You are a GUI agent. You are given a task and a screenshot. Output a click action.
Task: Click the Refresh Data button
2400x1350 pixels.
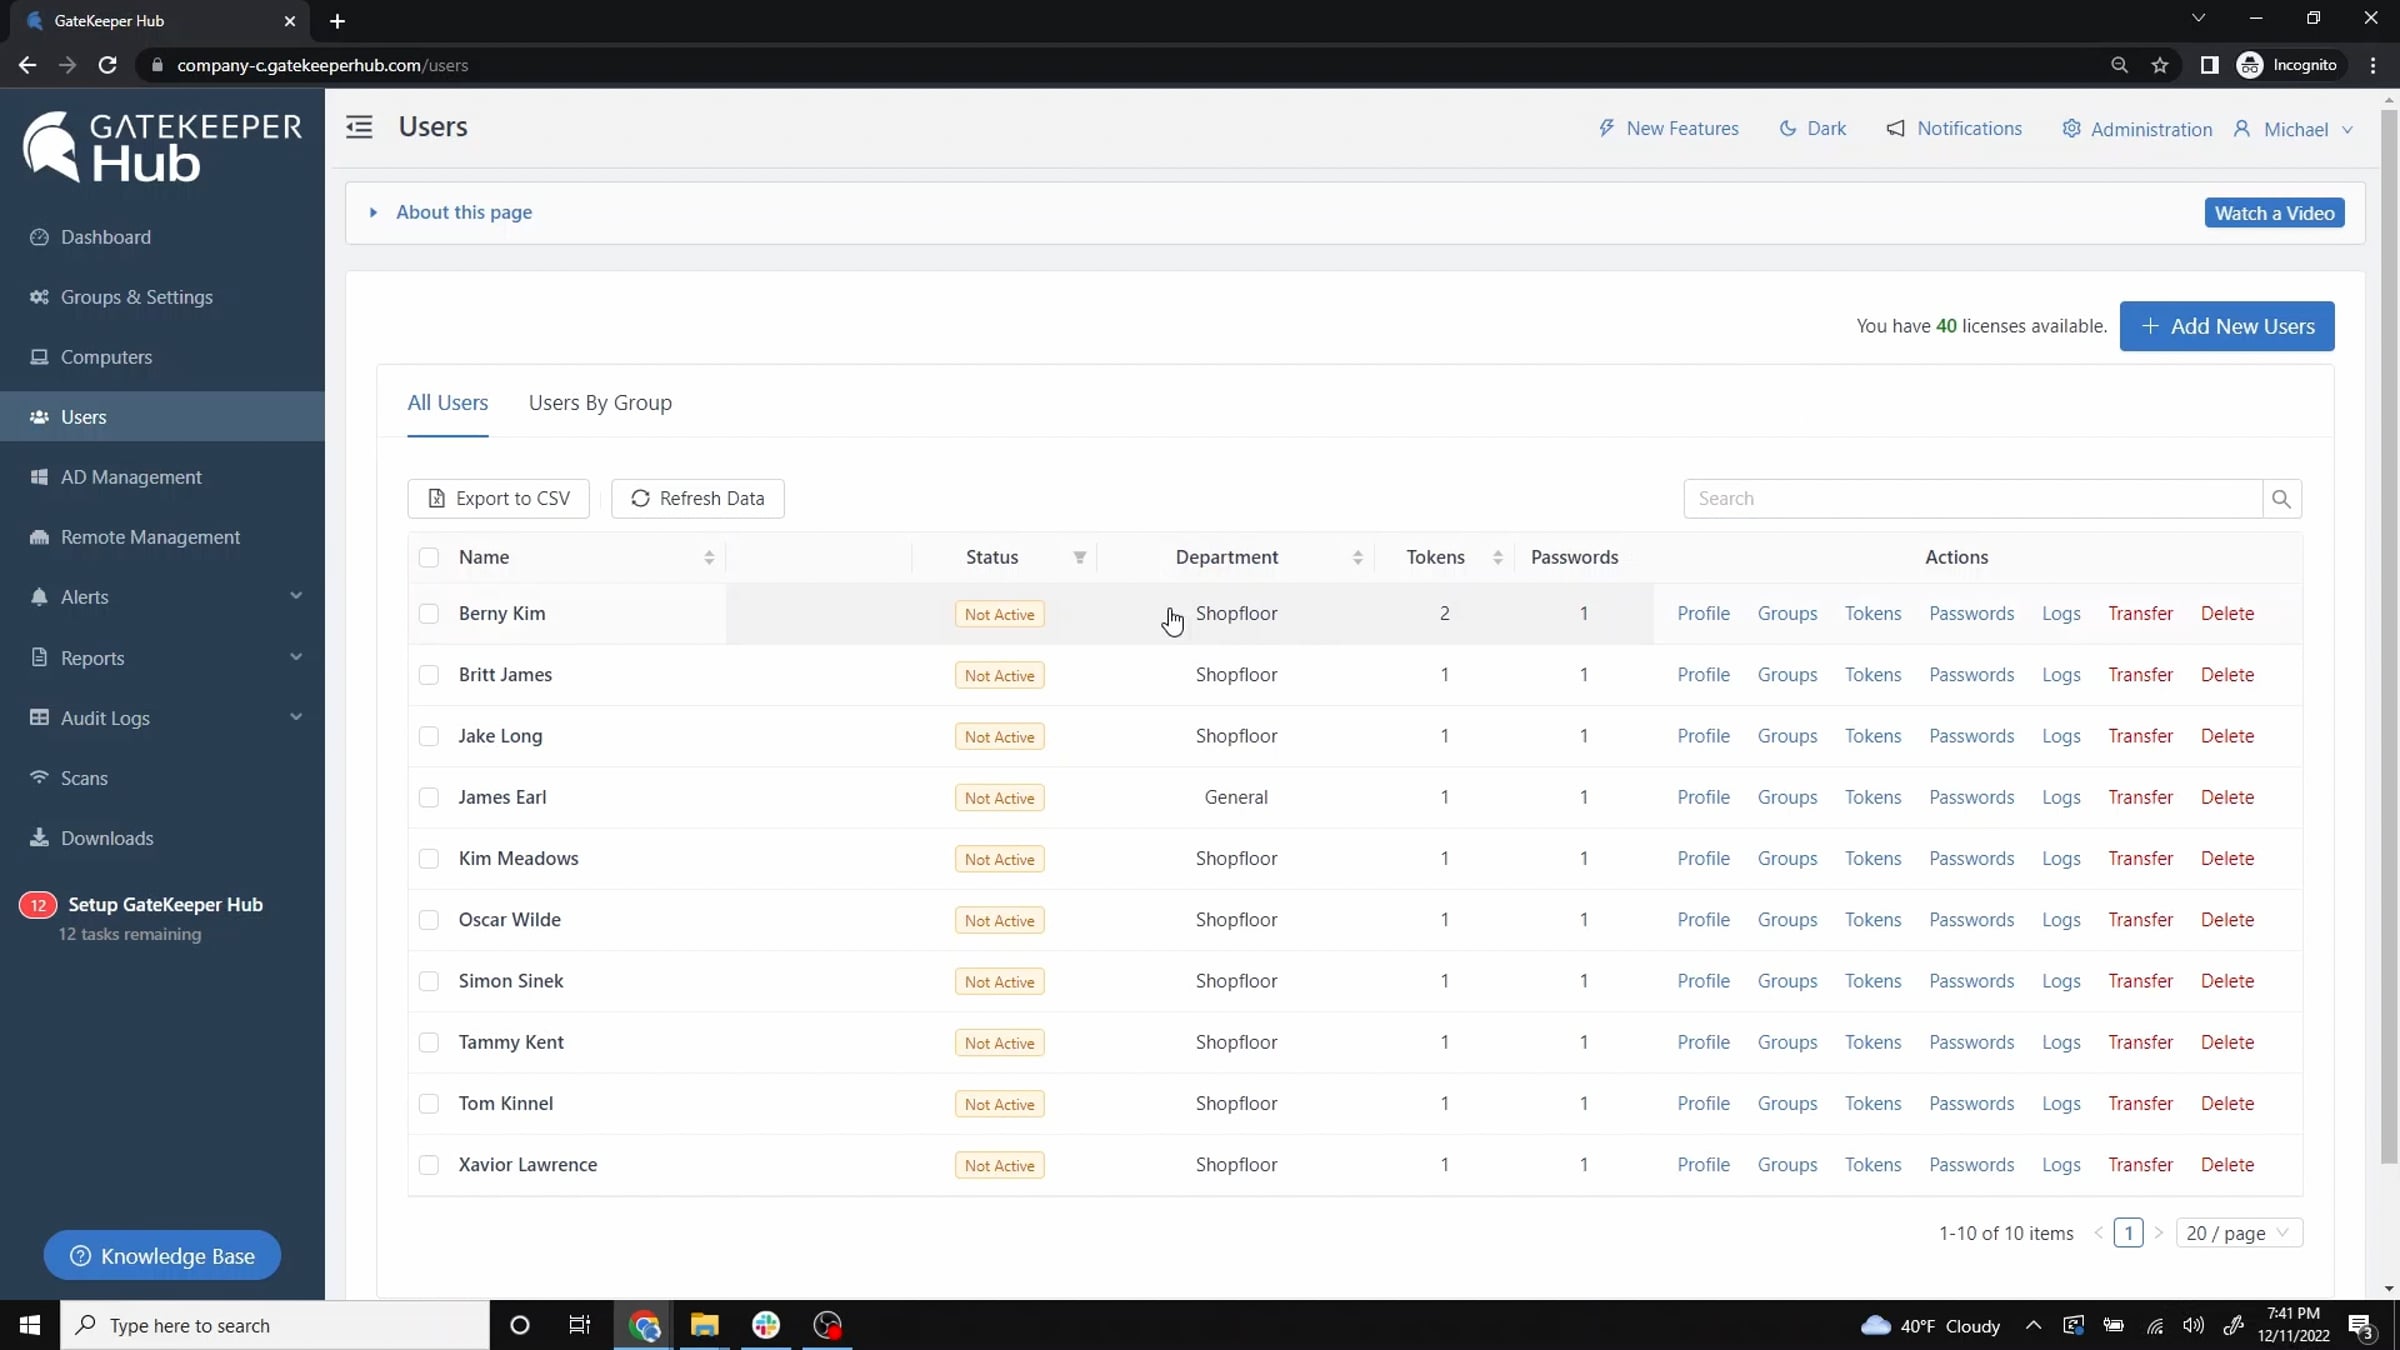coord(697,498)
